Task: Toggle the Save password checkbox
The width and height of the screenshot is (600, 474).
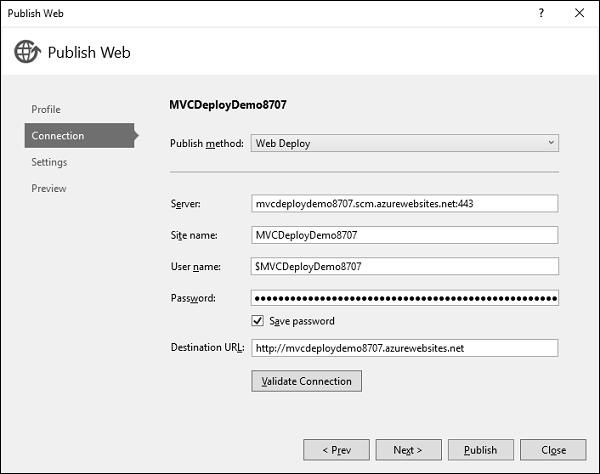Action: (258, 321)
